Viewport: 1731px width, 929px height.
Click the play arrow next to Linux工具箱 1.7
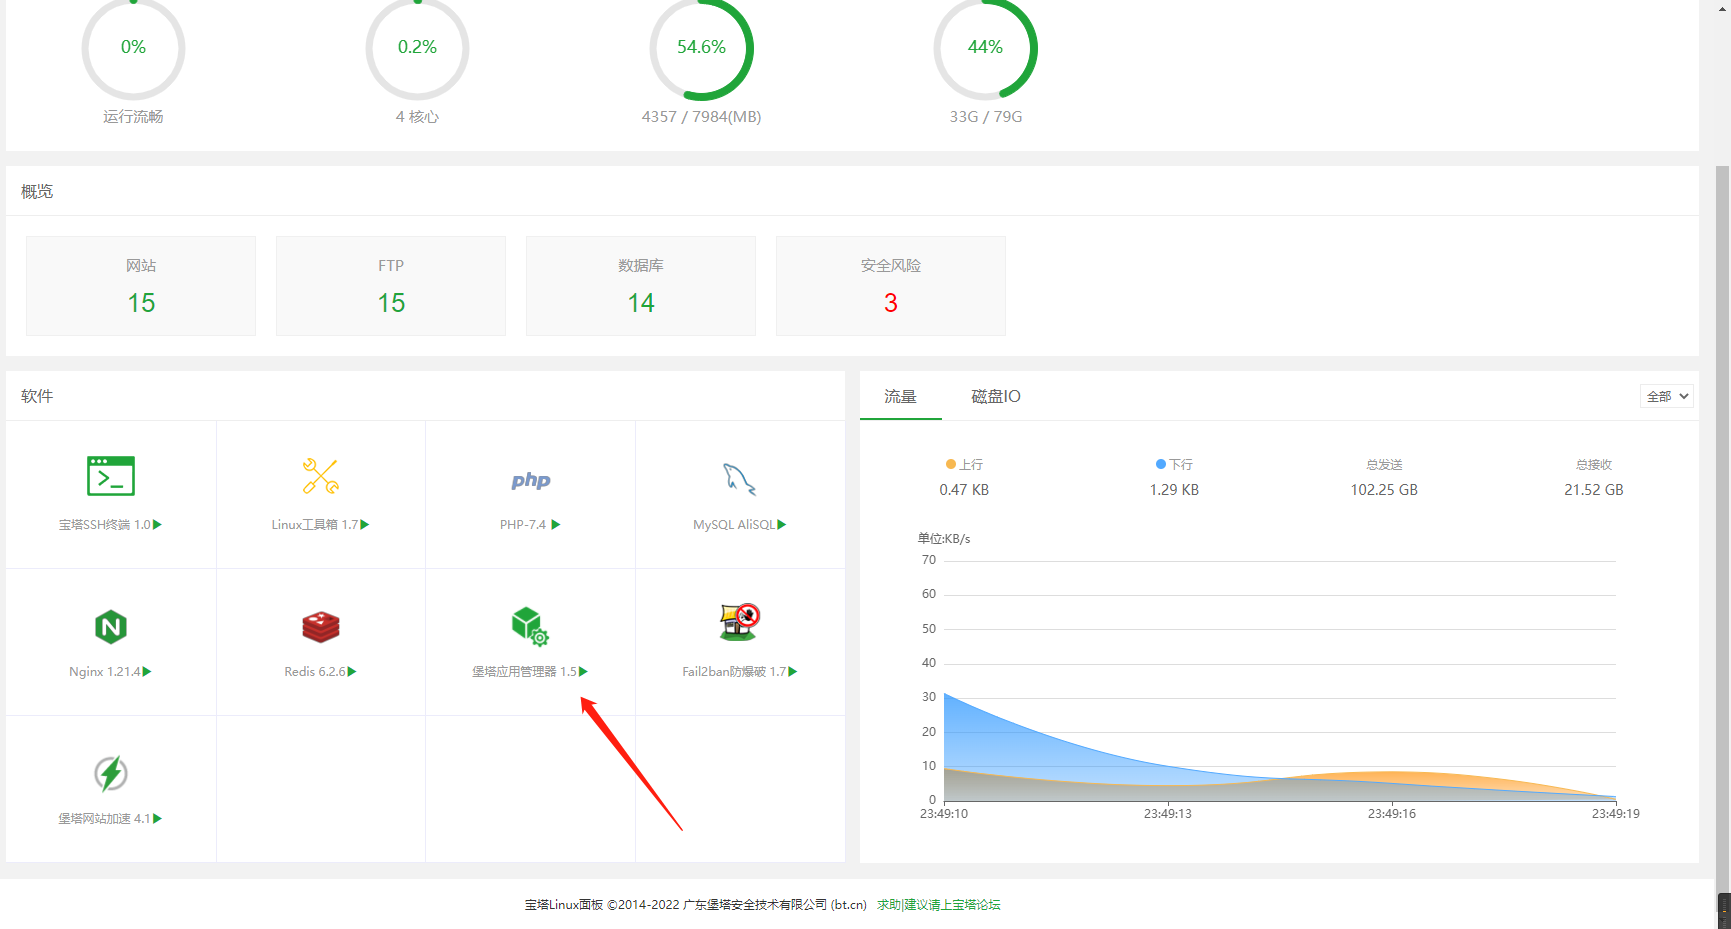pos(365,524)
